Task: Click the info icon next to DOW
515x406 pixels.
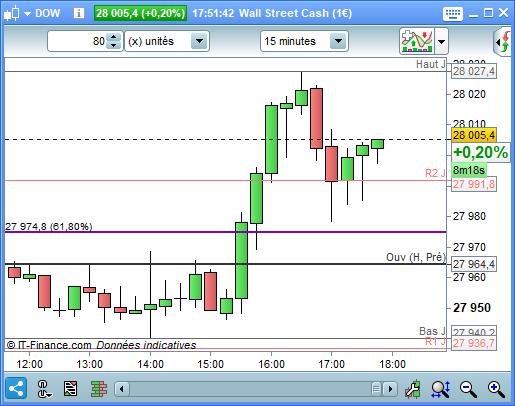Action: [79, 13]
